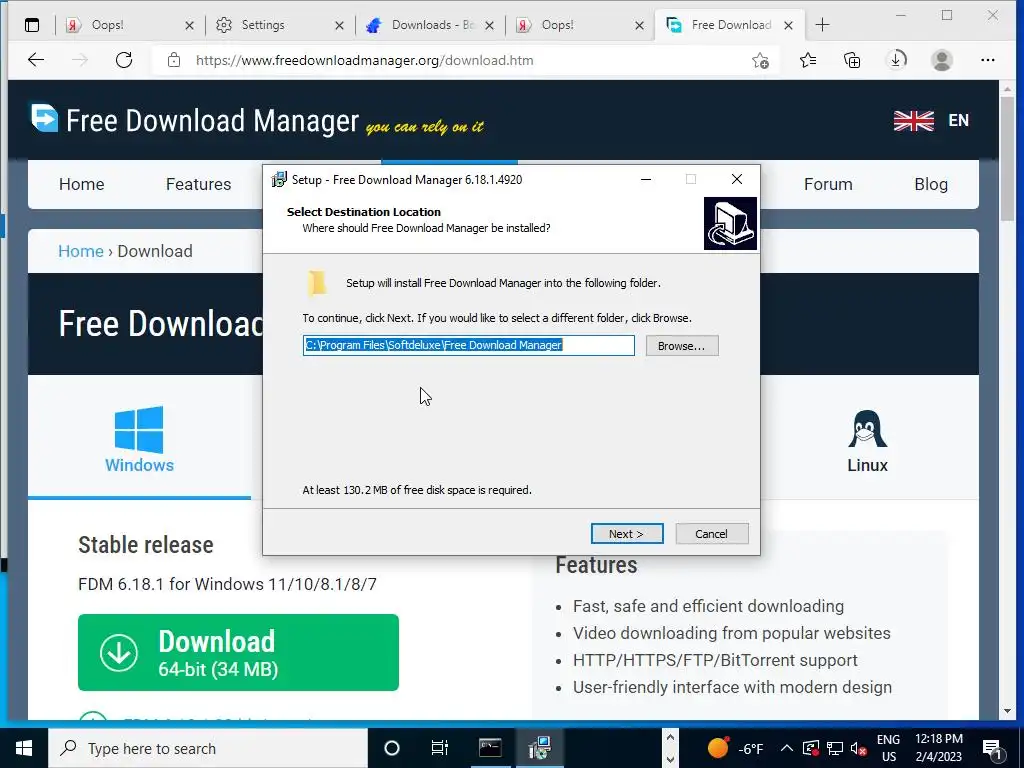
Task: Click the Setup title bar installer icon
Action: tap(279, 180)
